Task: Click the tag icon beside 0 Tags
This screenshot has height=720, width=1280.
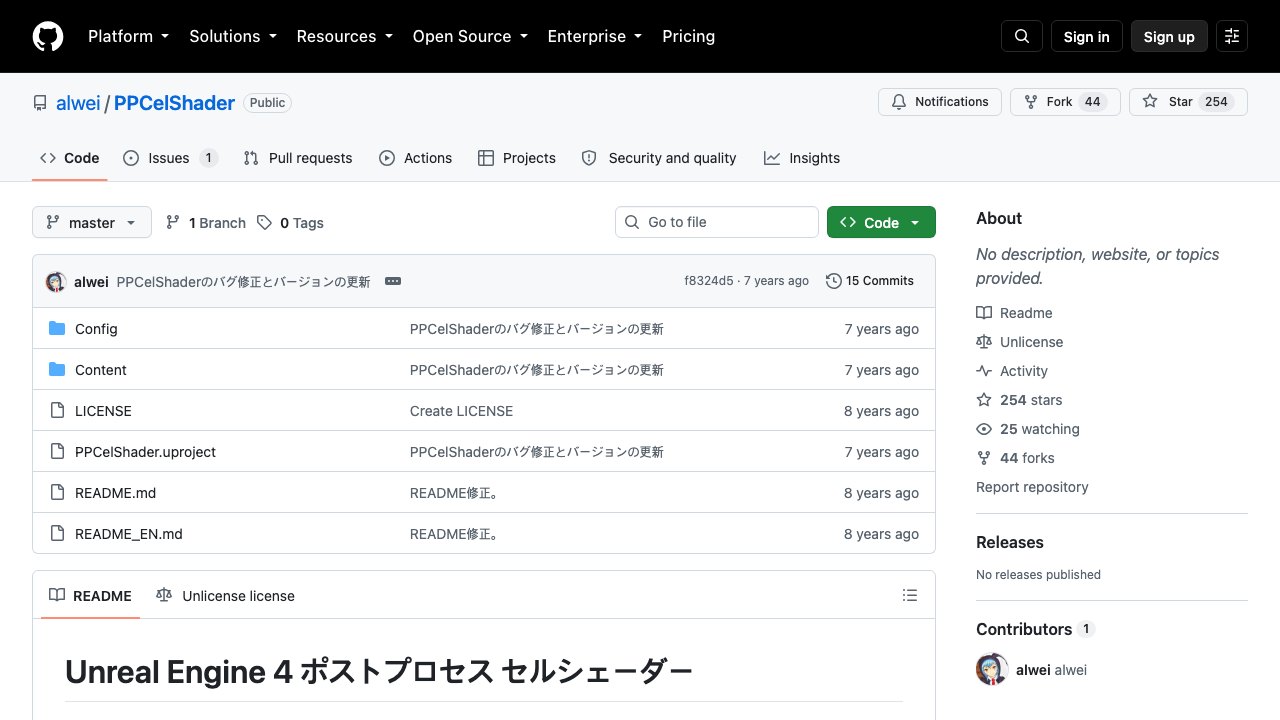Action: [264, 223]
